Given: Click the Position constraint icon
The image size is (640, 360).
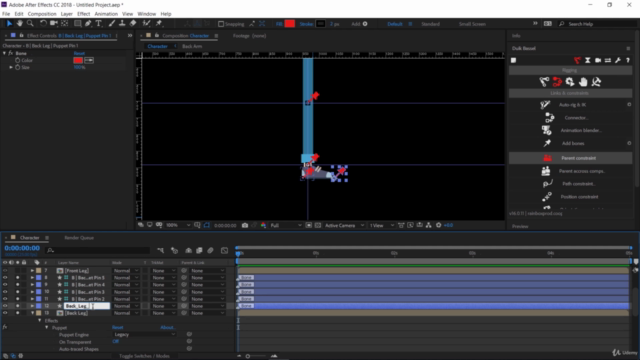Looking at the screenshot, I should pos(547,197).
